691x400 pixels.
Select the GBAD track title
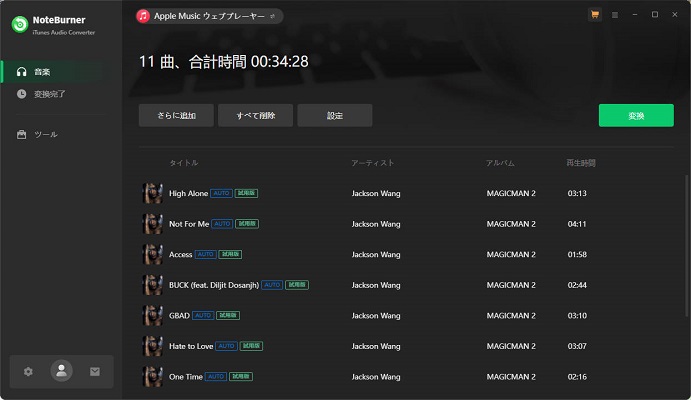(x=179, y=315)
